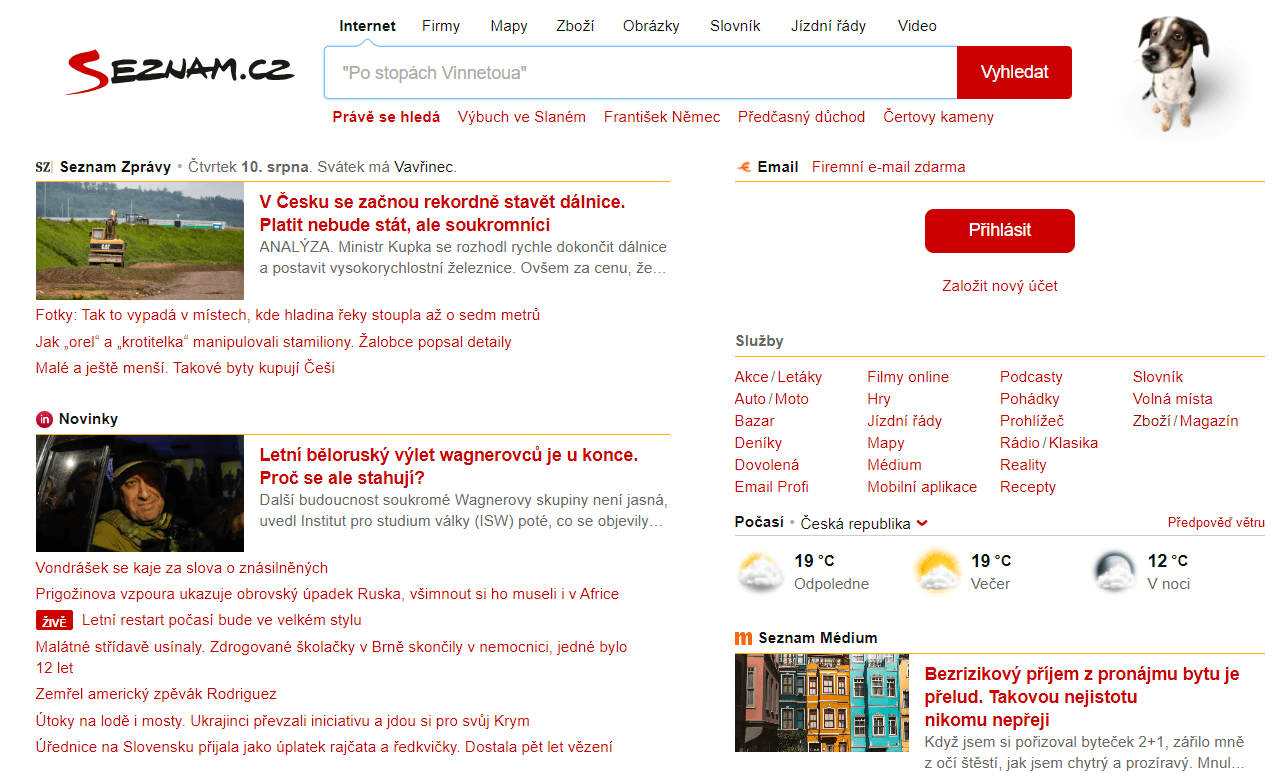1288x775 pixels.
Task: Click trending search František Němec
Action: pos(662,117)
